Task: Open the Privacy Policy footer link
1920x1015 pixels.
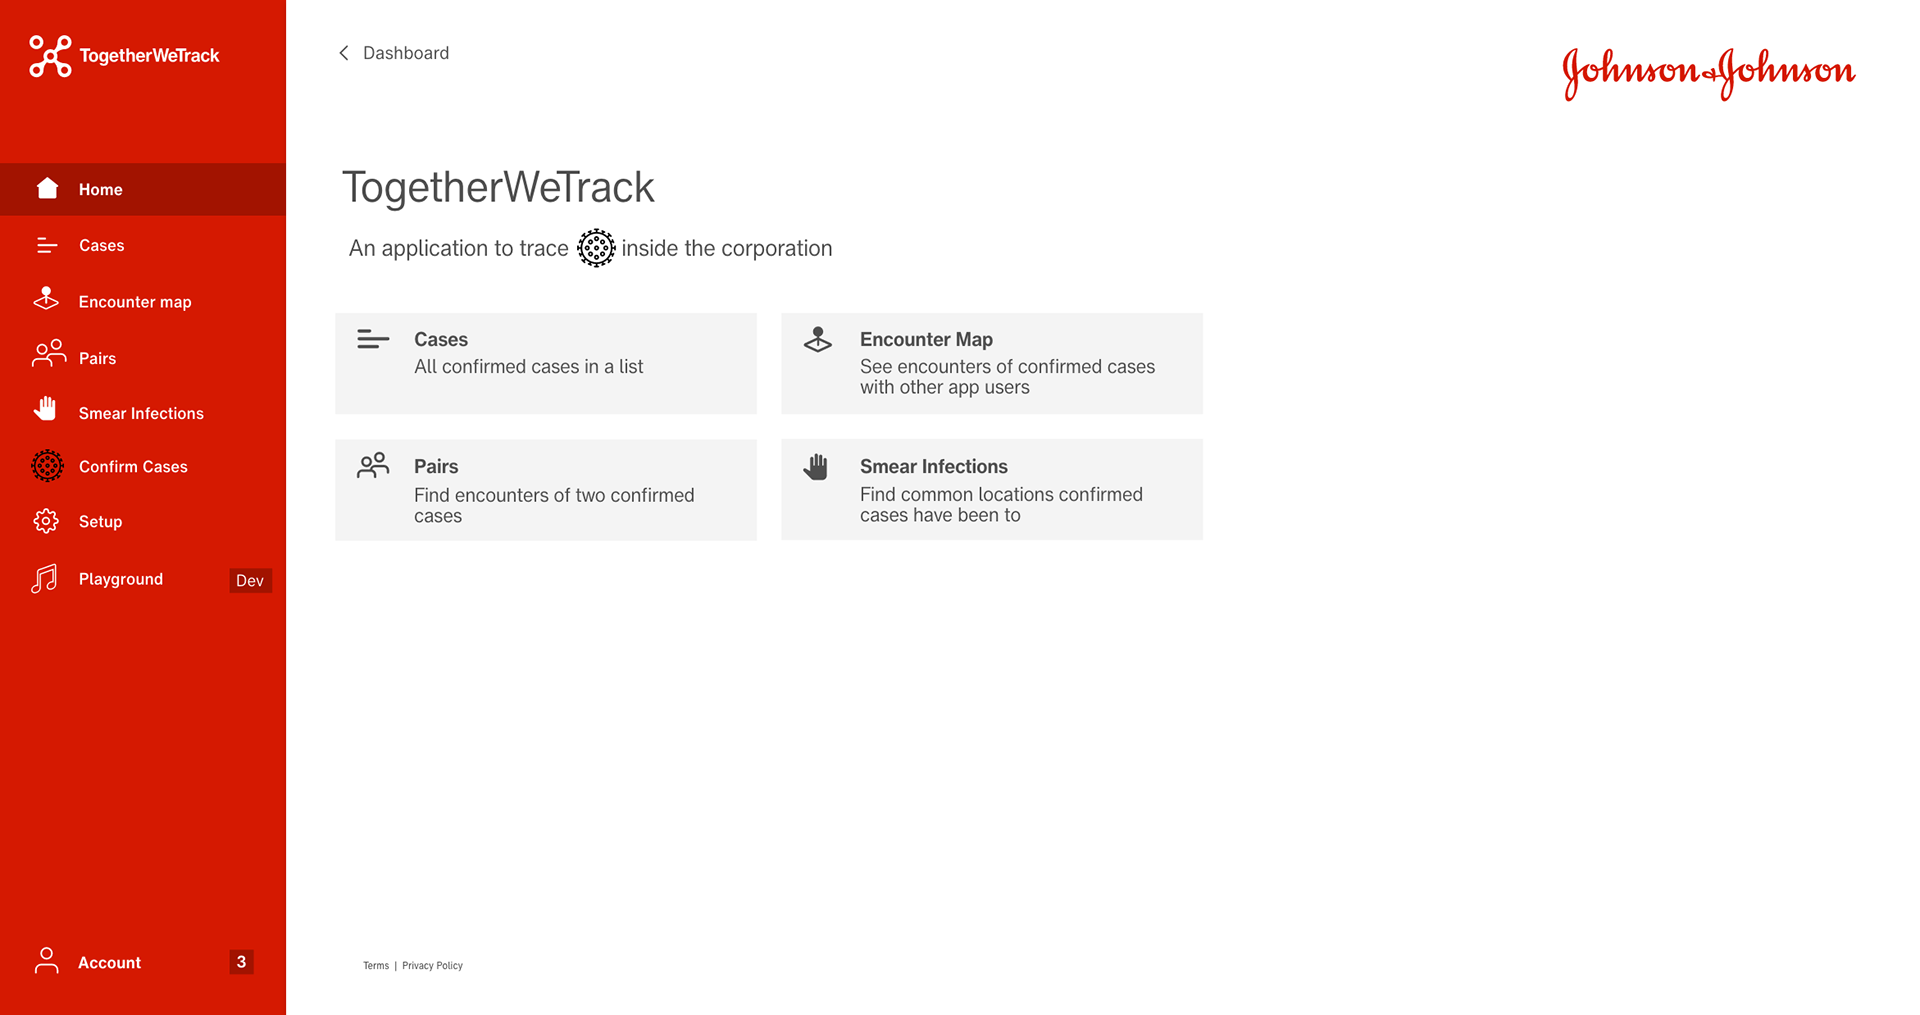Action: pyautogui.click(x=432, y=966)
